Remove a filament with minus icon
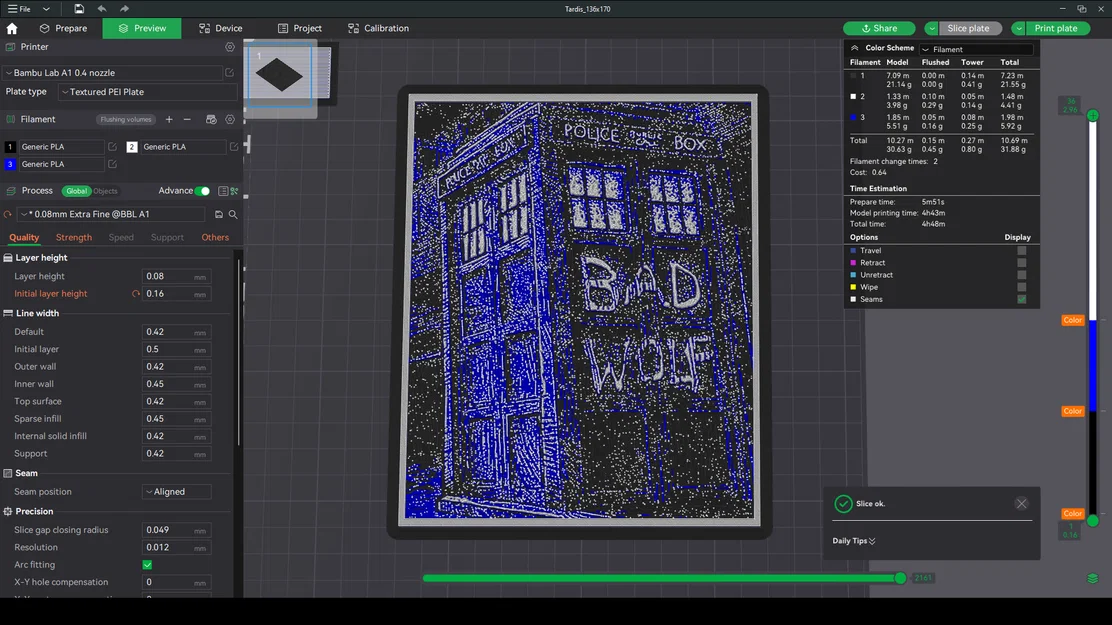 187,119
